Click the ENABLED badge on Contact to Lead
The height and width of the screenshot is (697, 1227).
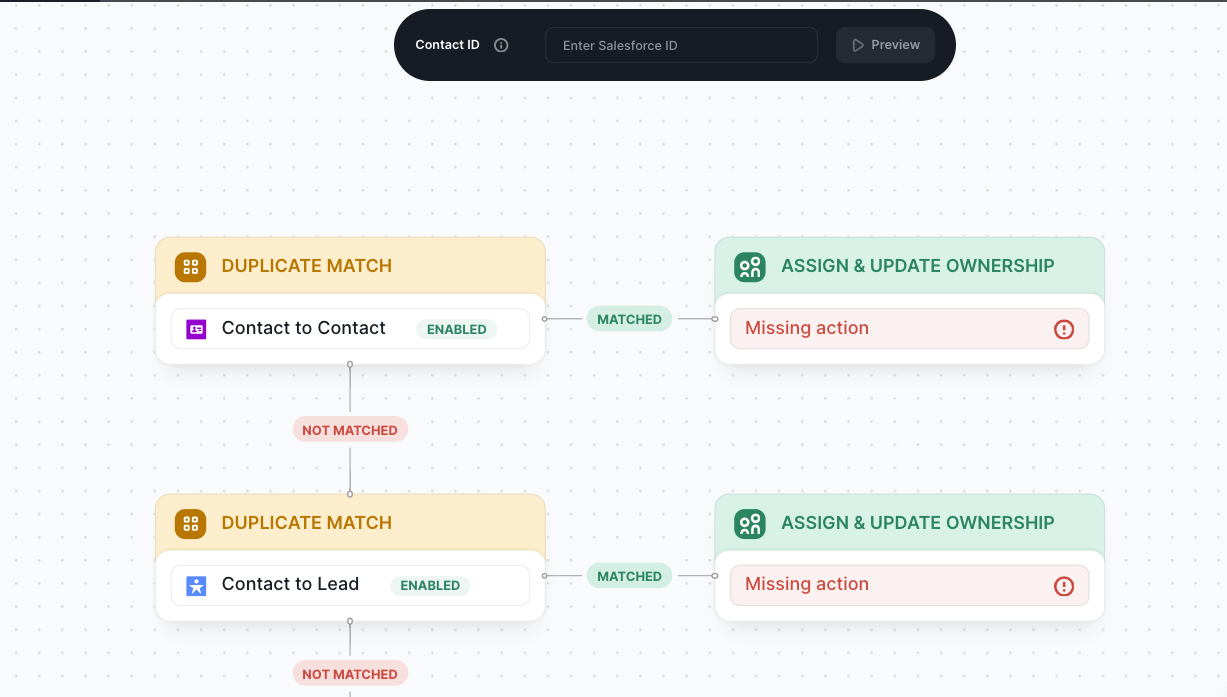(430, 586)
